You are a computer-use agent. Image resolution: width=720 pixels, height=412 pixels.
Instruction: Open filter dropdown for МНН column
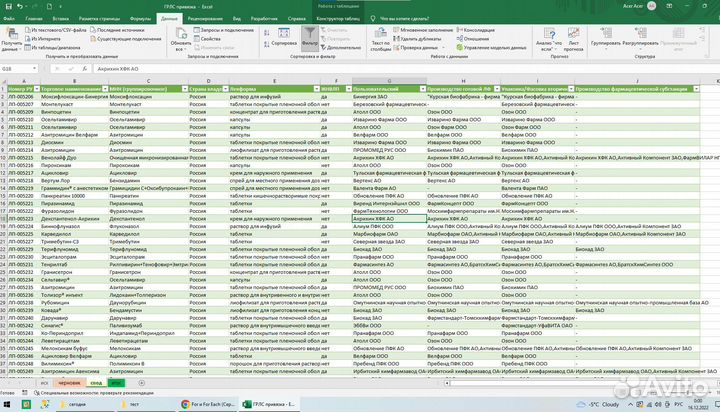point(185,89)
